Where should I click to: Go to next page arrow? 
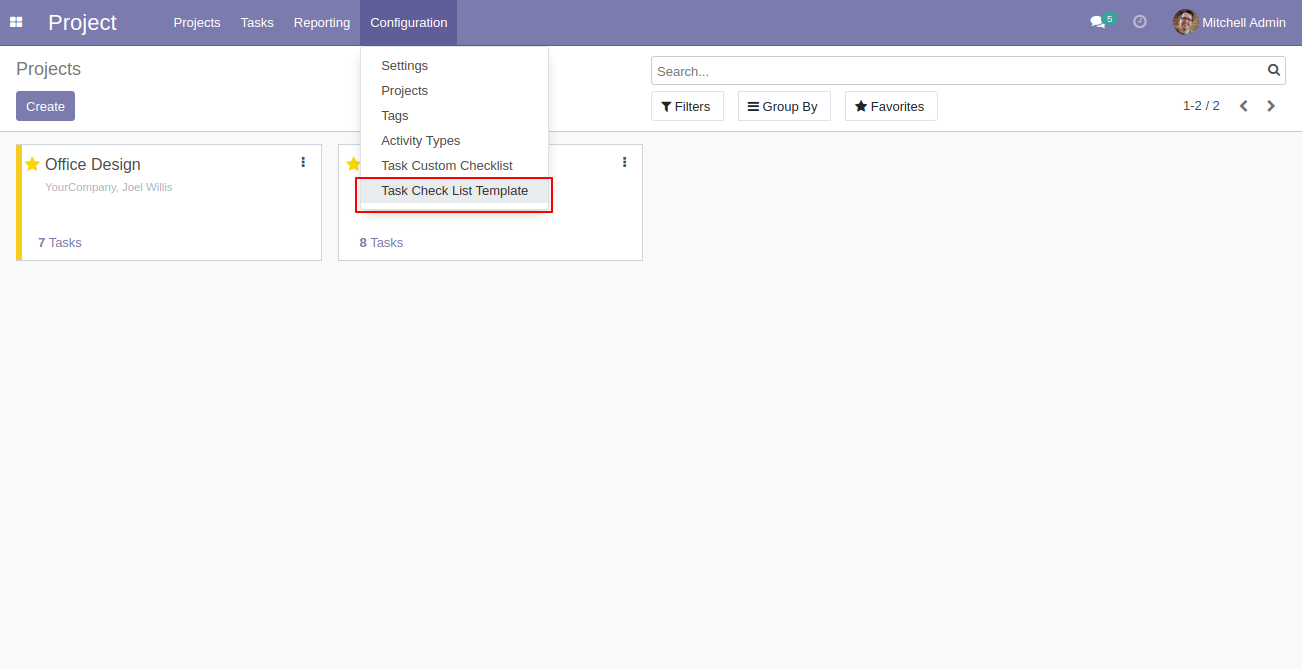[1271, 106]
